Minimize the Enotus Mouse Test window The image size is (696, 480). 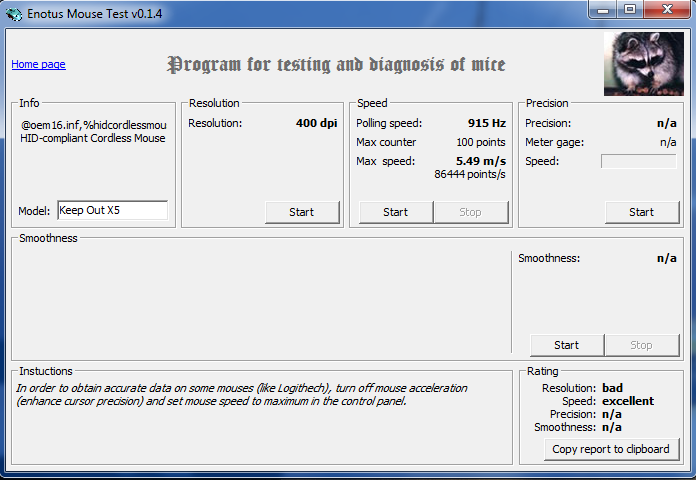[x=603, y=10]
